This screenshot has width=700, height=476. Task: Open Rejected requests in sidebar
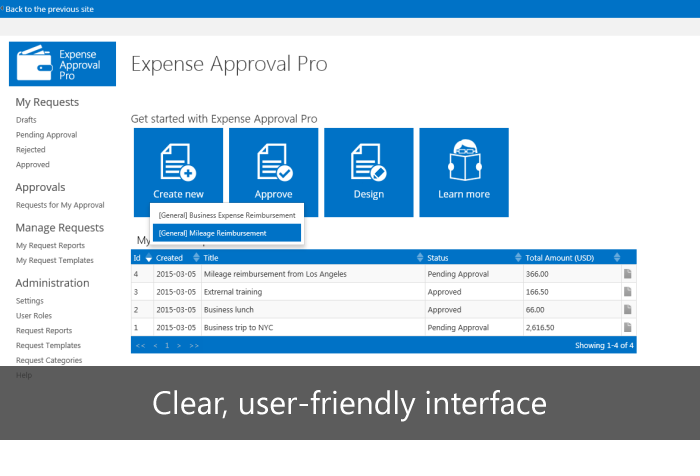(x=30, y=150)
